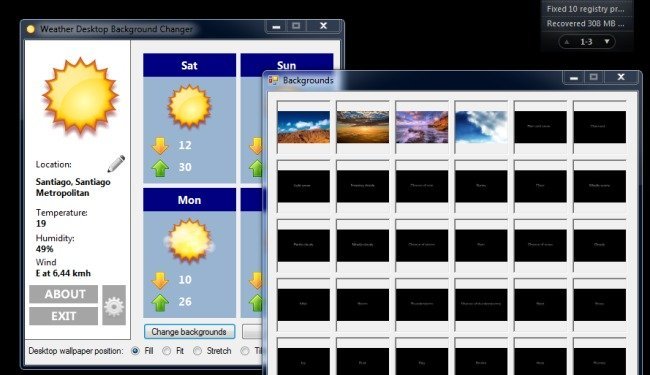Select the golden sunset lake thumbnail

click(x=363, y=127)
